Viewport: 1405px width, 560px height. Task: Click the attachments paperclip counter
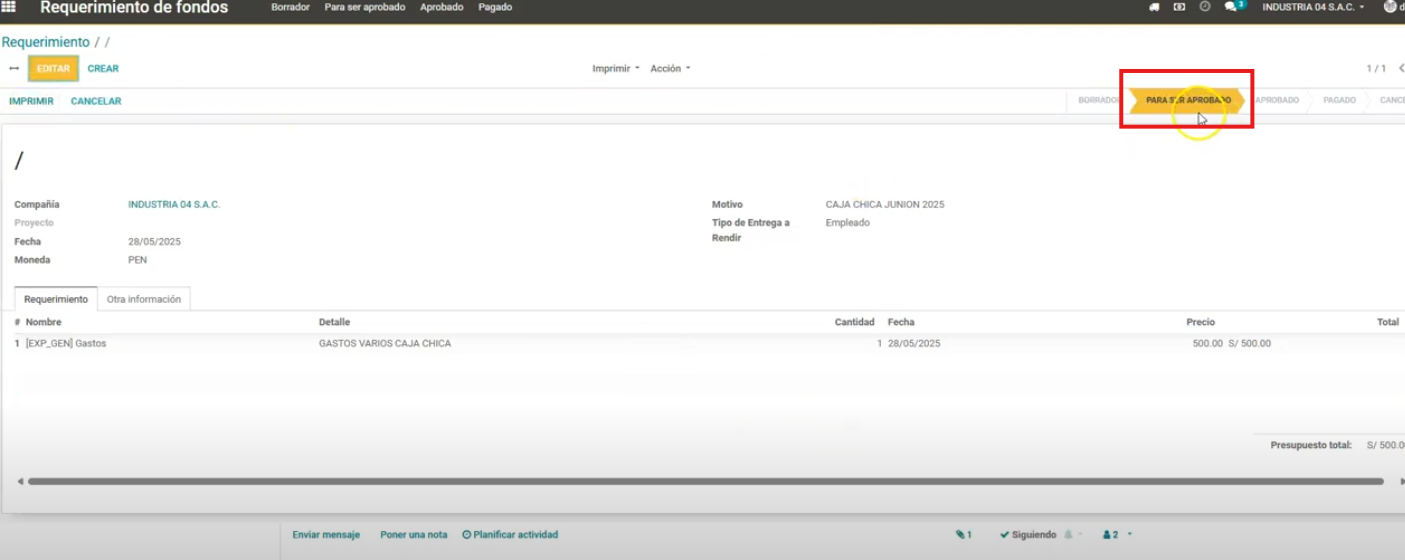pyautogui.click(x=963, y=535)
